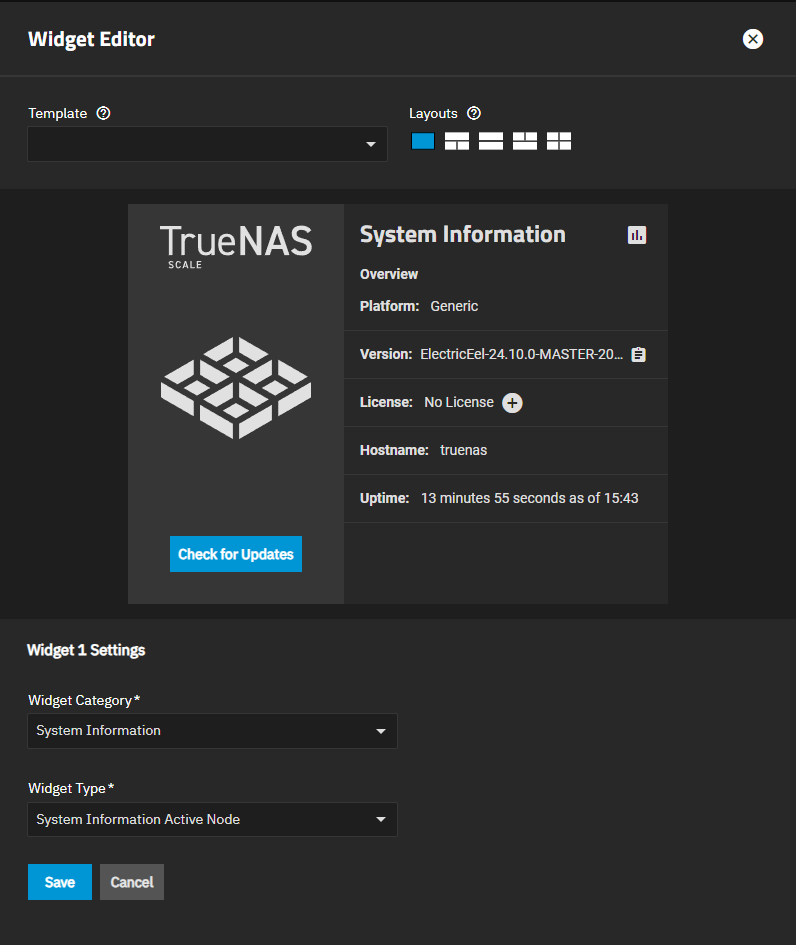Image resolution: width=796 pixels, height=945 pixels.
Task: Expand the Widget Type dropdown
Action: (x=212, y=820)
